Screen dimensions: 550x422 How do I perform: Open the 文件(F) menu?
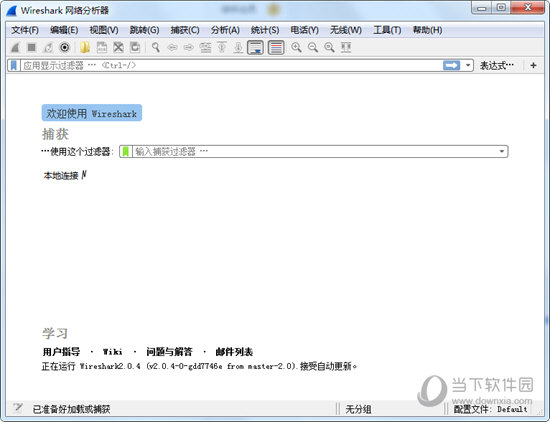click(25, 30)
